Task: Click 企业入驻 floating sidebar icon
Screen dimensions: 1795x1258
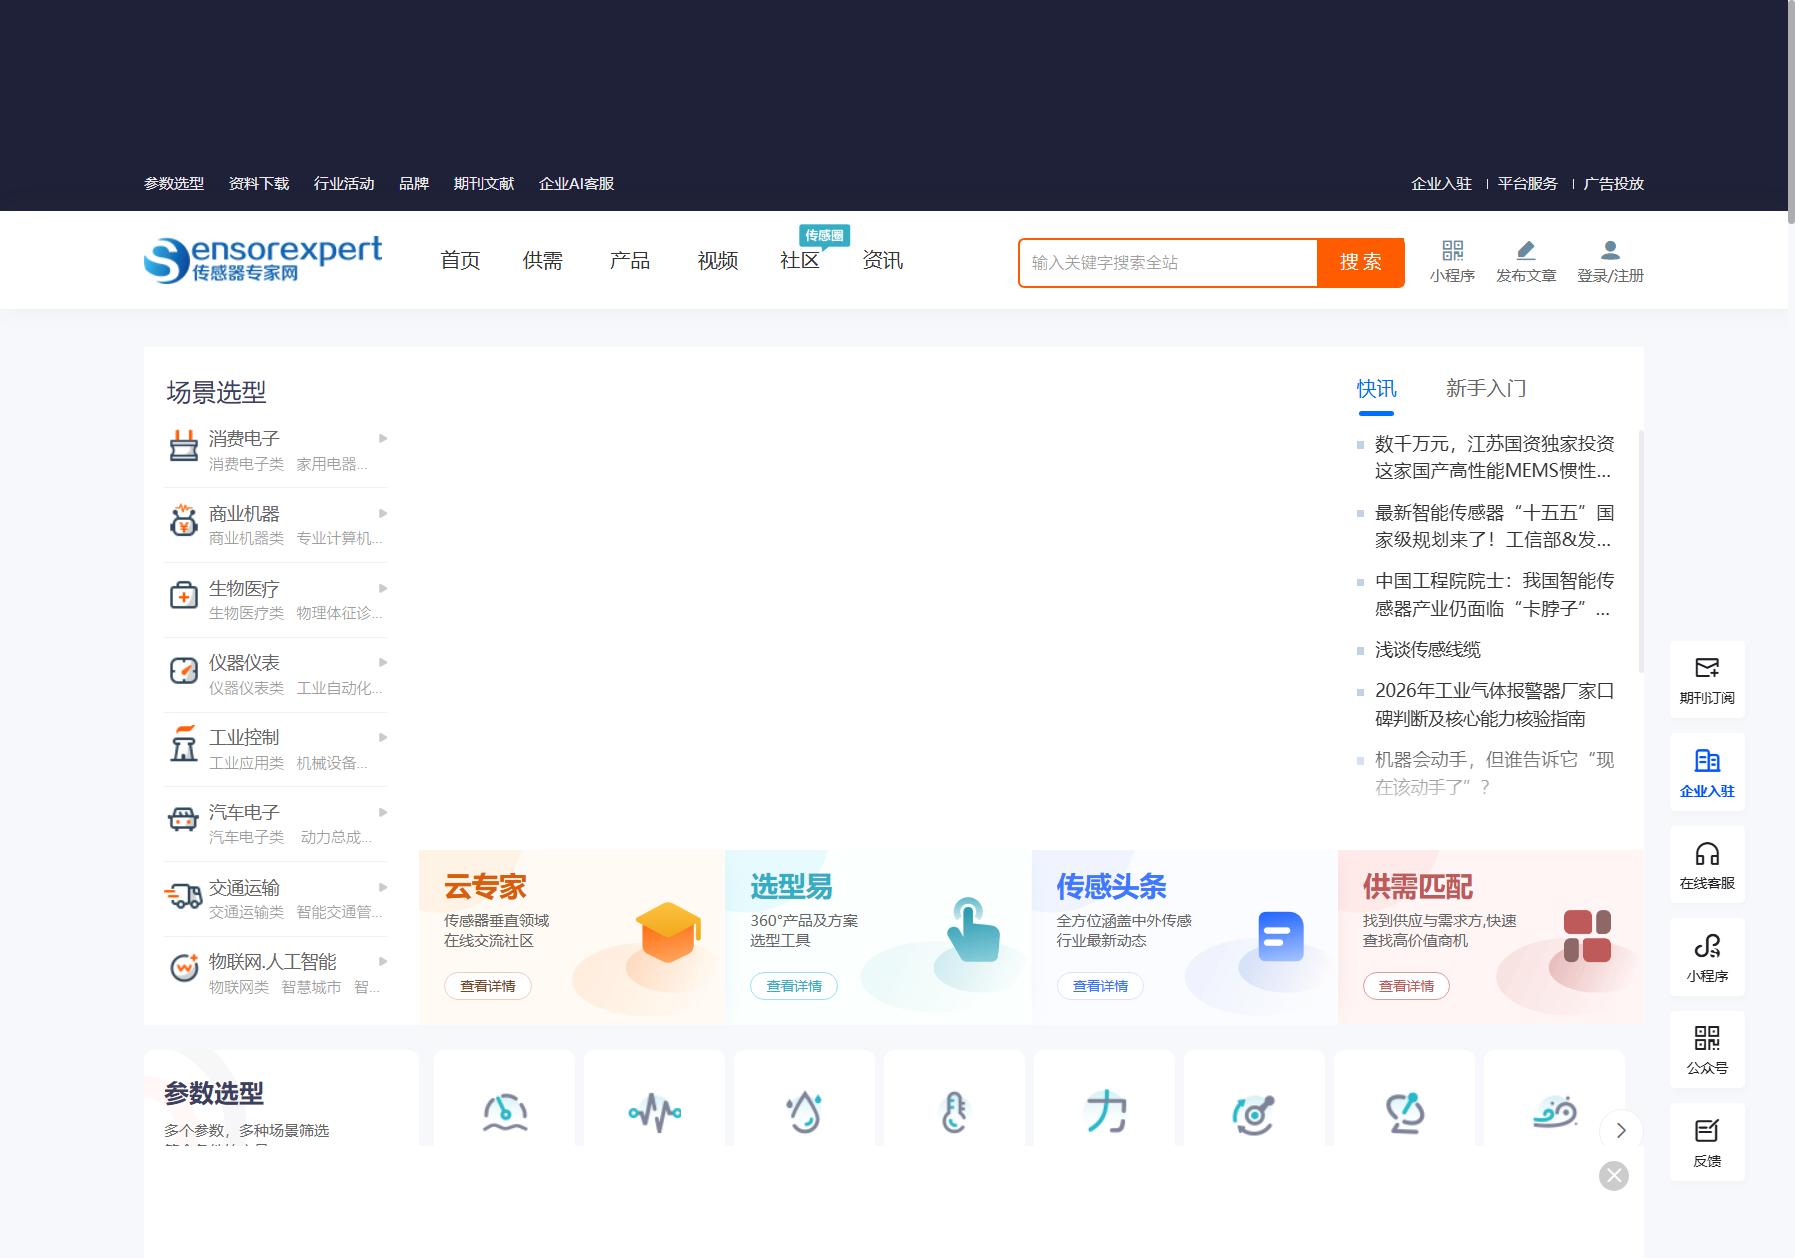Action: coord(1707,761)
